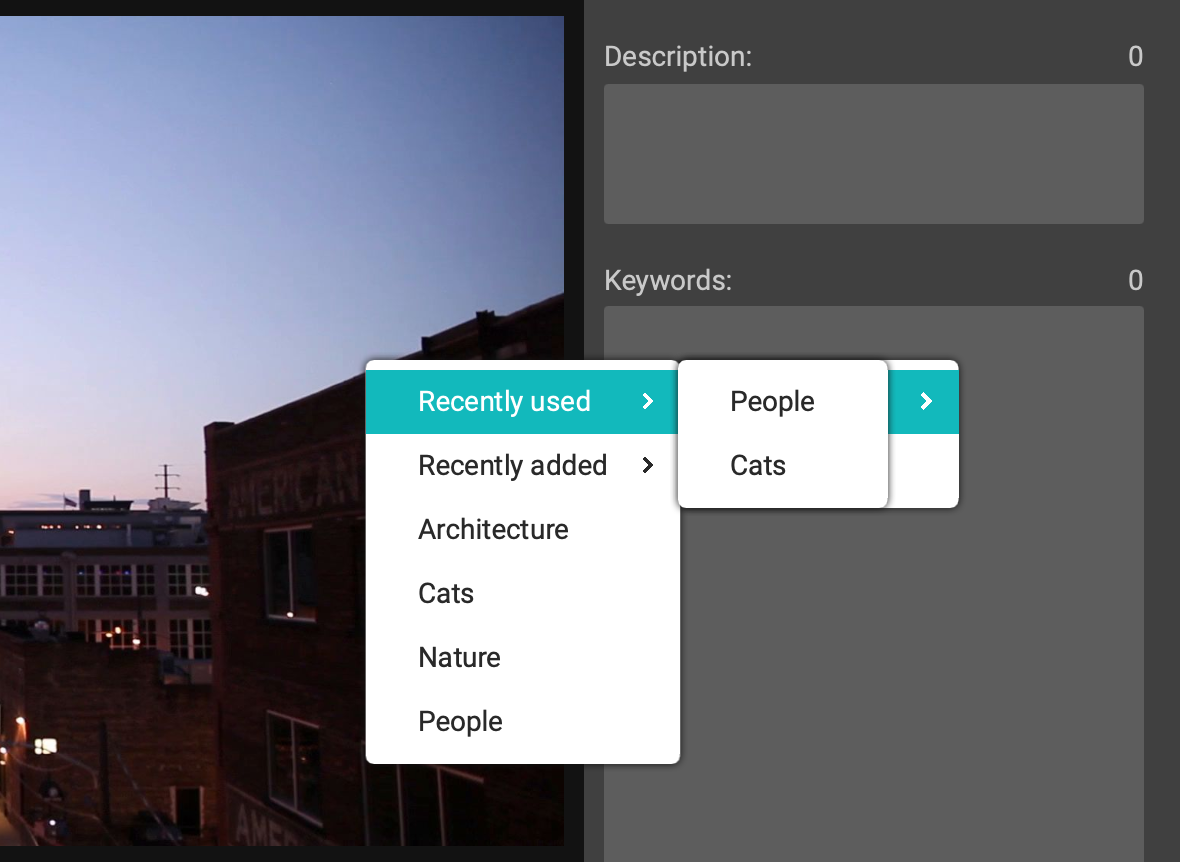
Task: Click the Description label
Action: coord(678,57)
